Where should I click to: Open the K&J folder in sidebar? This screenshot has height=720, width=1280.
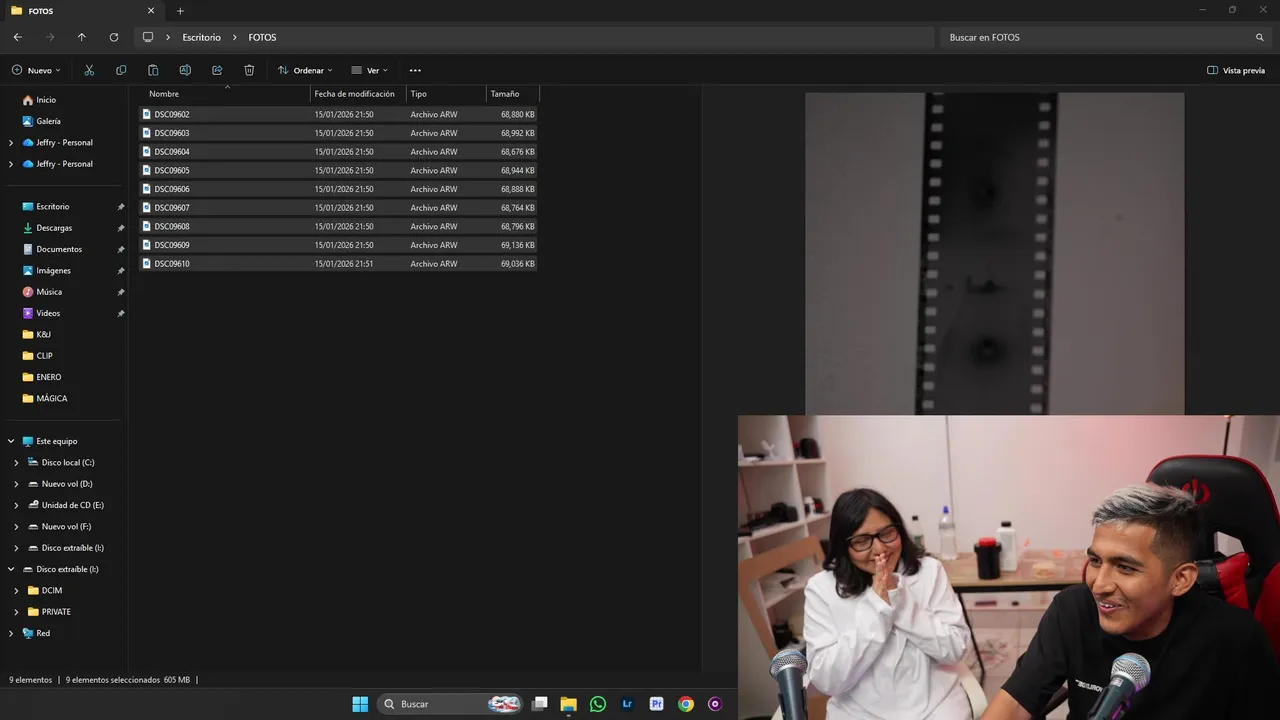click(x=43, y=335)
